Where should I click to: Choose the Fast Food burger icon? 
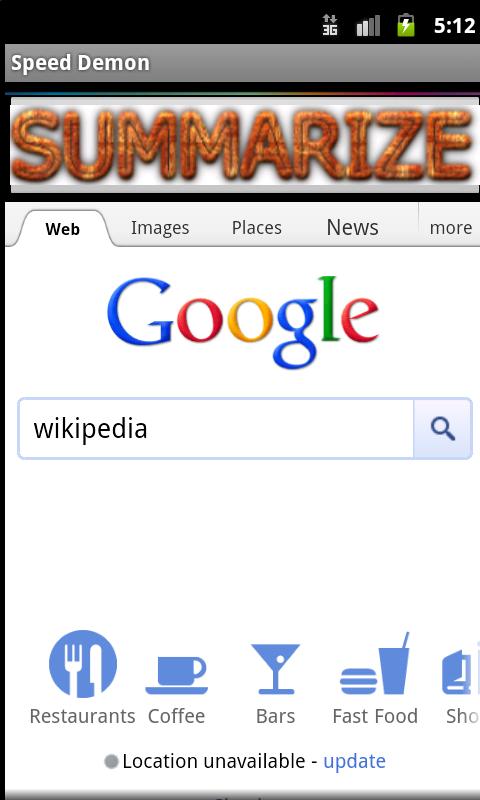pos(375,663)
